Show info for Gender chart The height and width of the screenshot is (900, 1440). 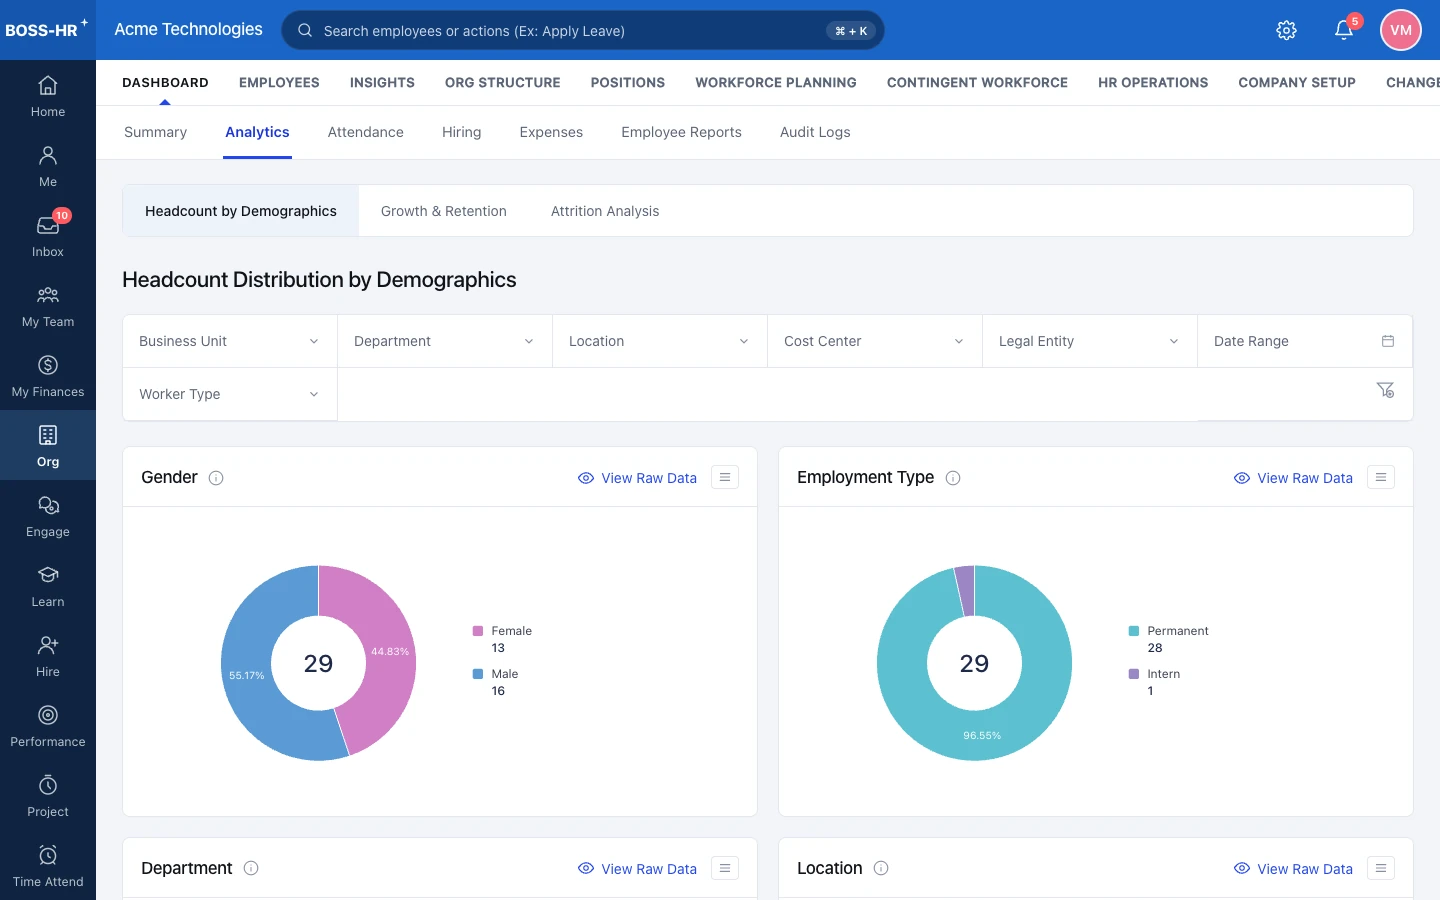click(216, 478)
